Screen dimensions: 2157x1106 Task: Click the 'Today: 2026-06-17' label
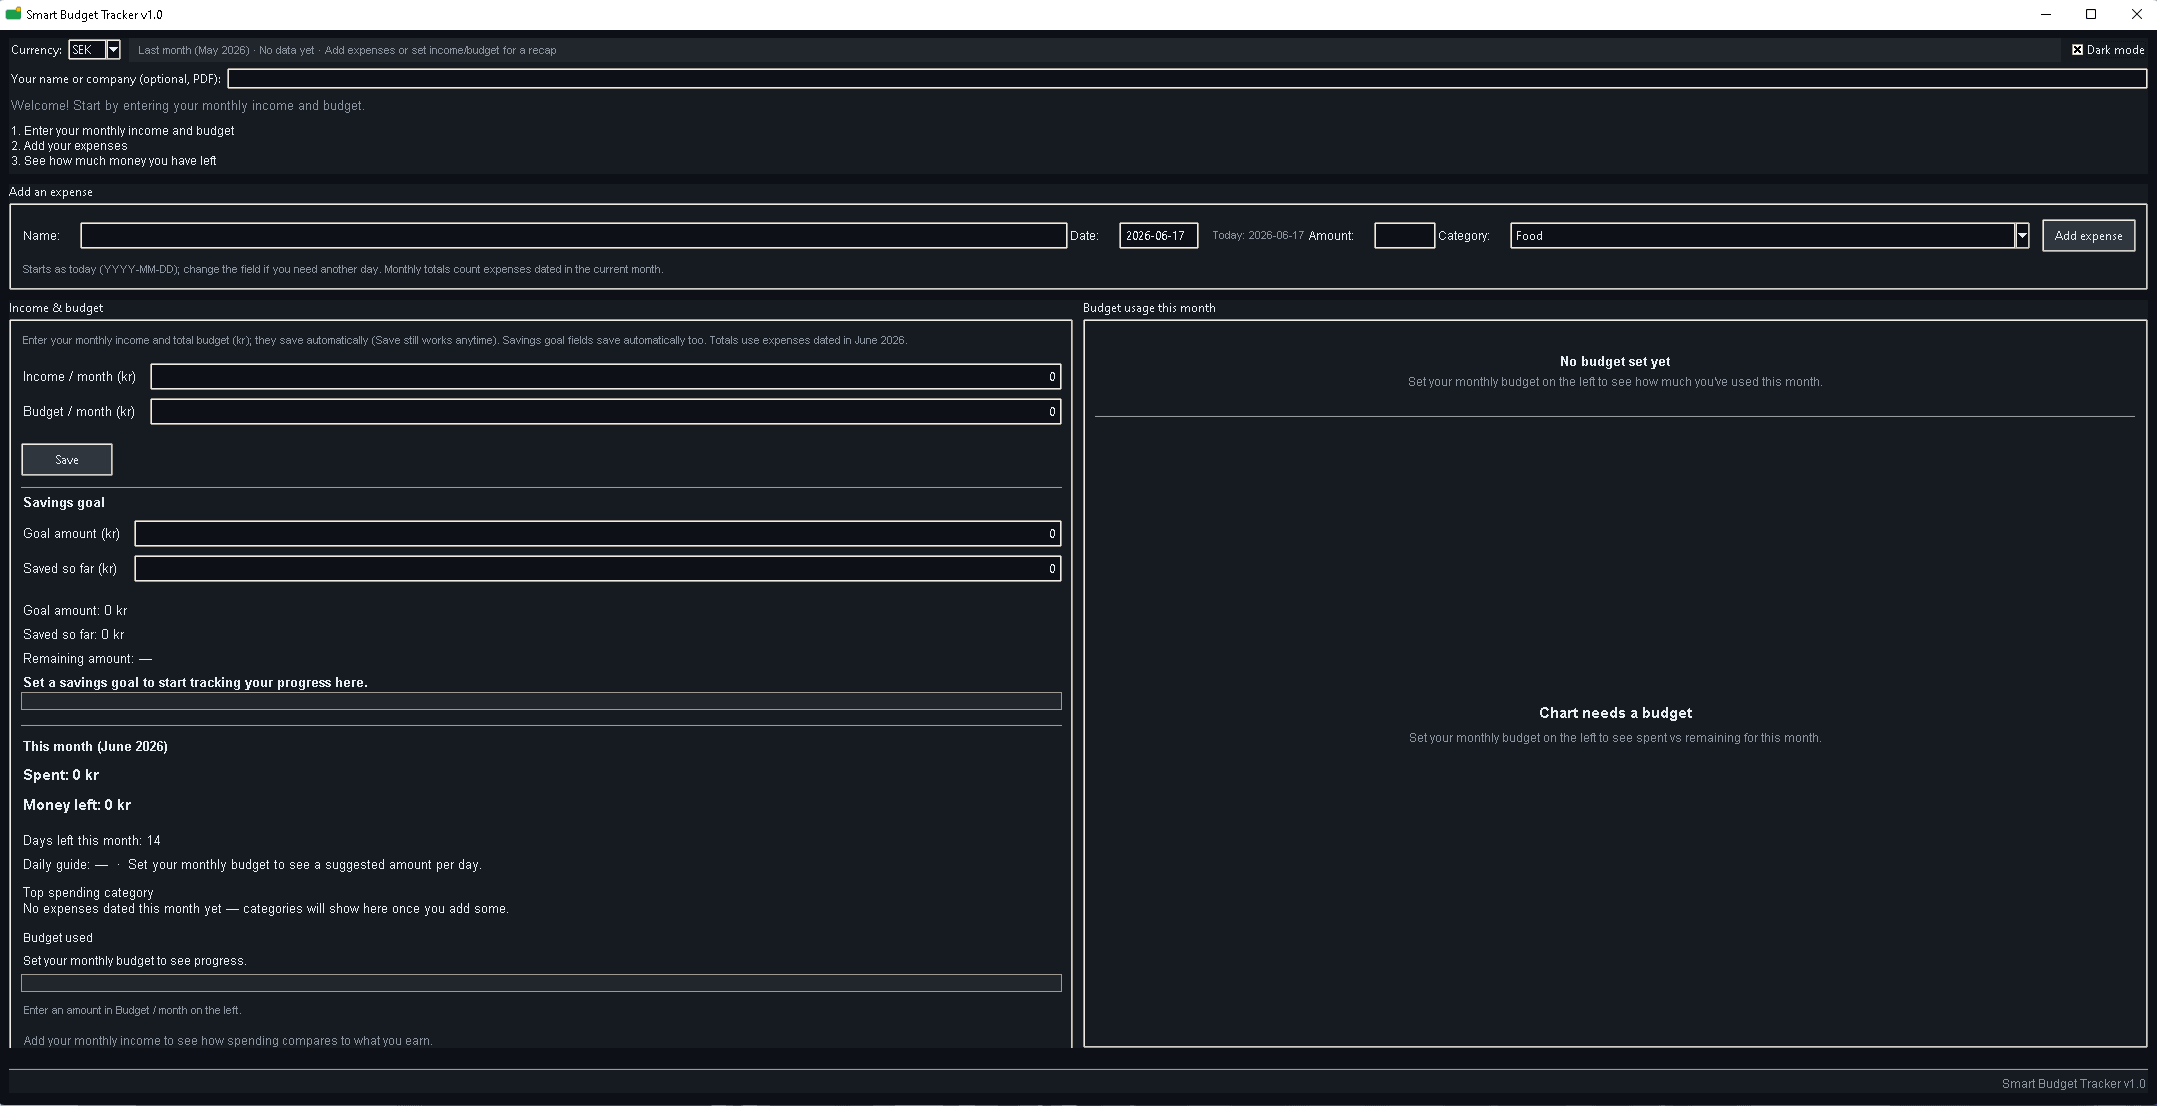pos(1258,236)
